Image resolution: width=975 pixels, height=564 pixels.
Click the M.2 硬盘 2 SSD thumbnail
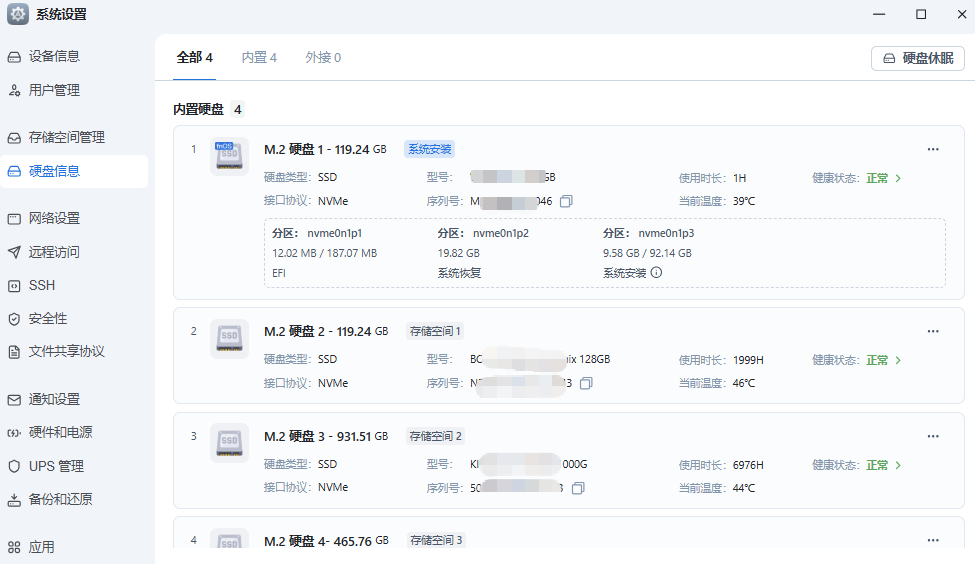(x=229, y=339)
